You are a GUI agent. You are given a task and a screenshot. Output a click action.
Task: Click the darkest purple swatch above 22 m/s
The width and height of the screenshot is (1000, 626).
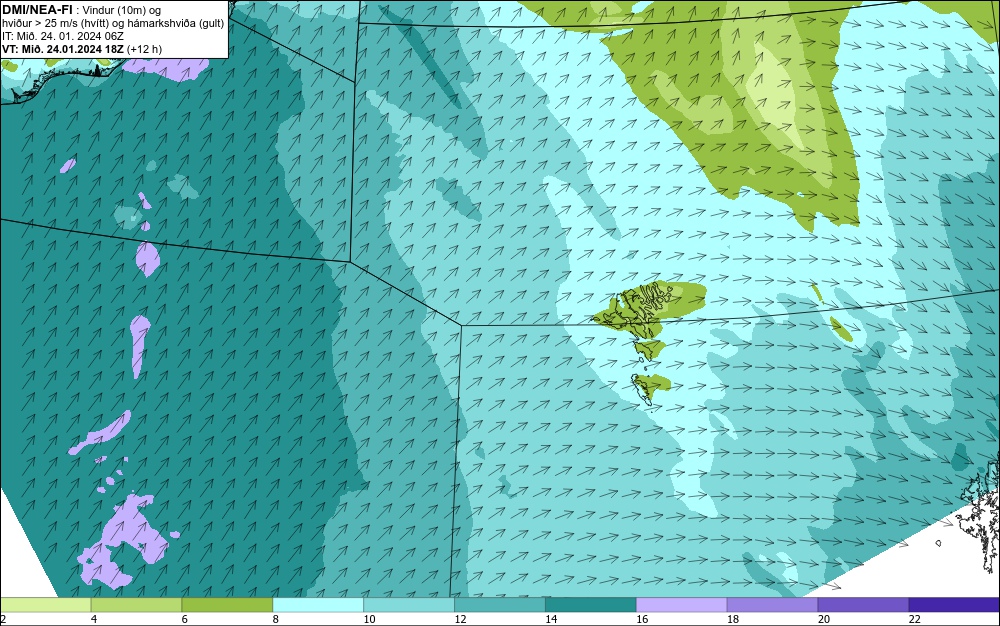pyautogui.click(x=954, y=604)
